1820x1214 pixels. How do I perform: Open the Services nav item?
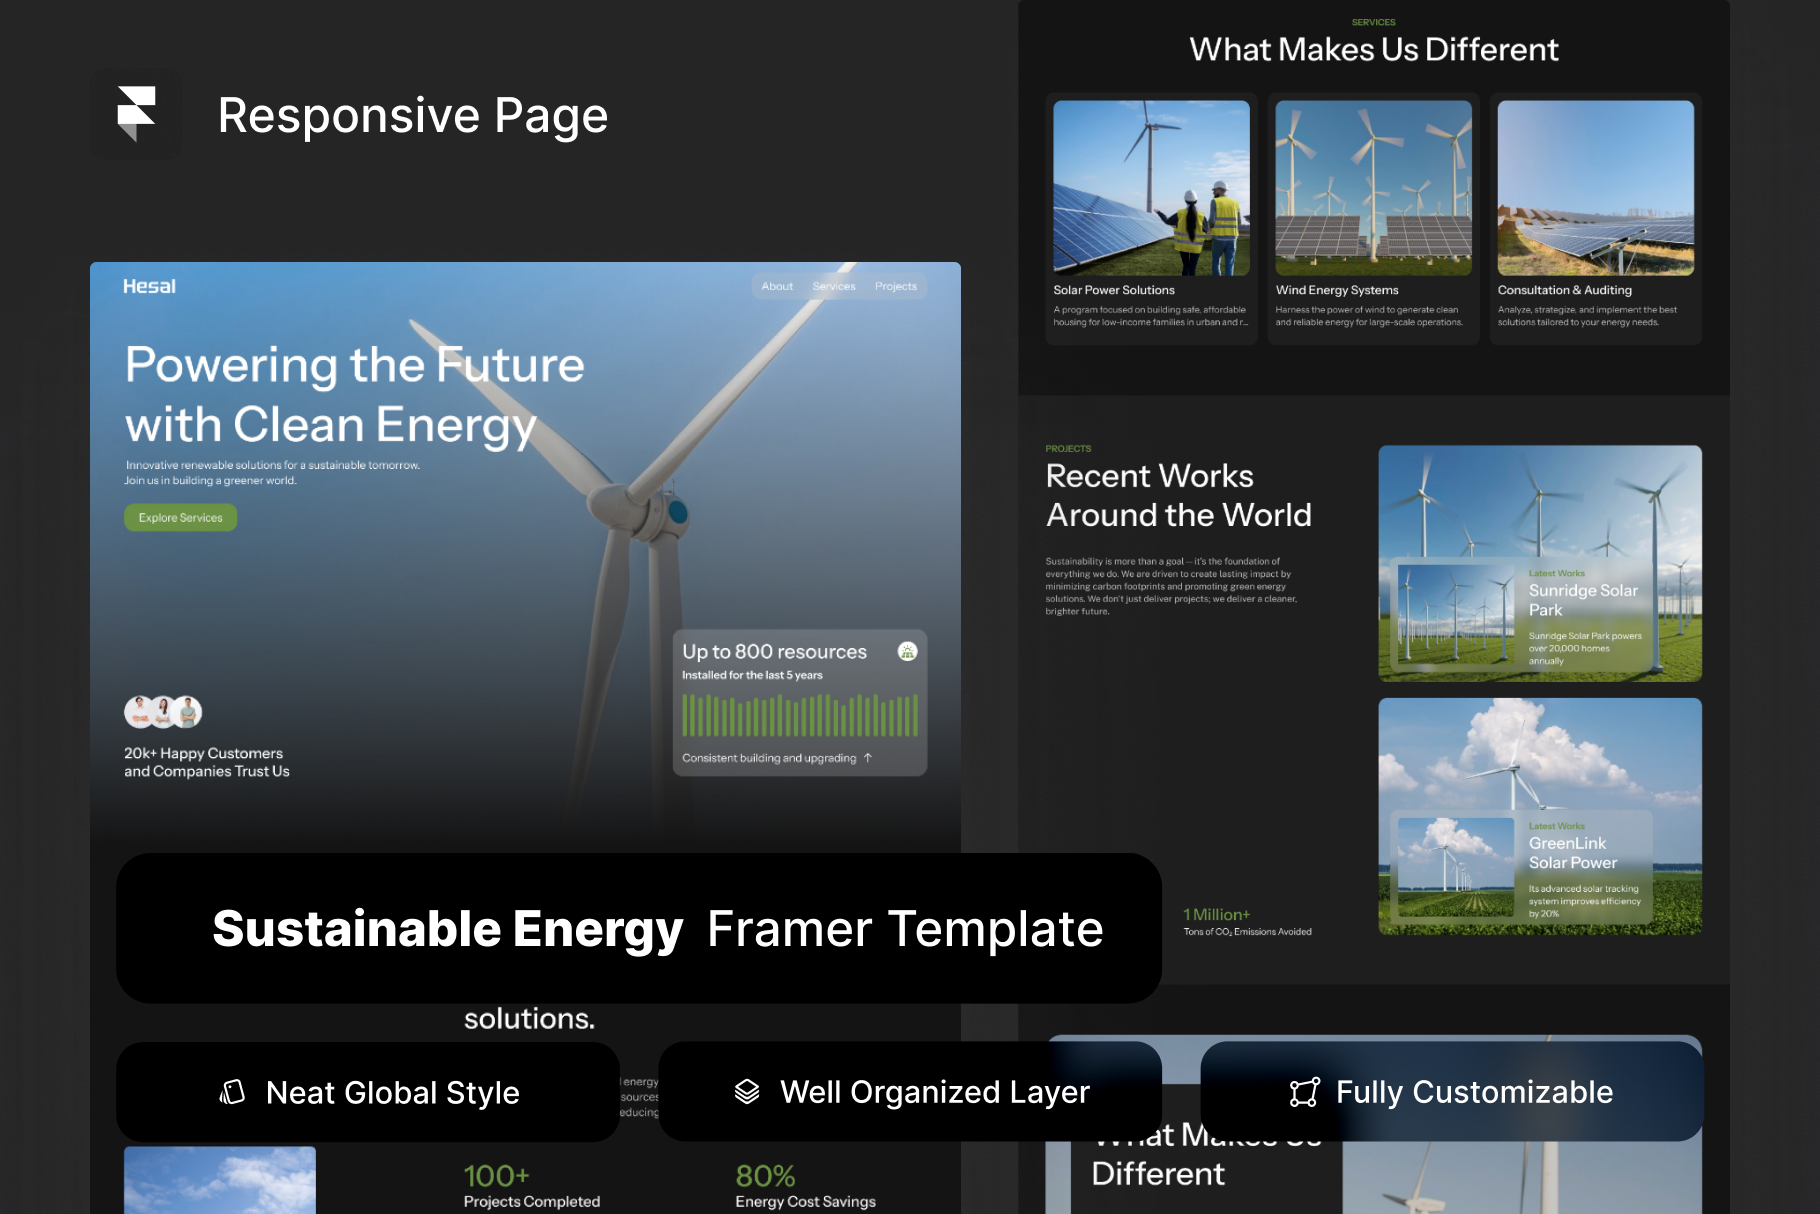(834, 287)
